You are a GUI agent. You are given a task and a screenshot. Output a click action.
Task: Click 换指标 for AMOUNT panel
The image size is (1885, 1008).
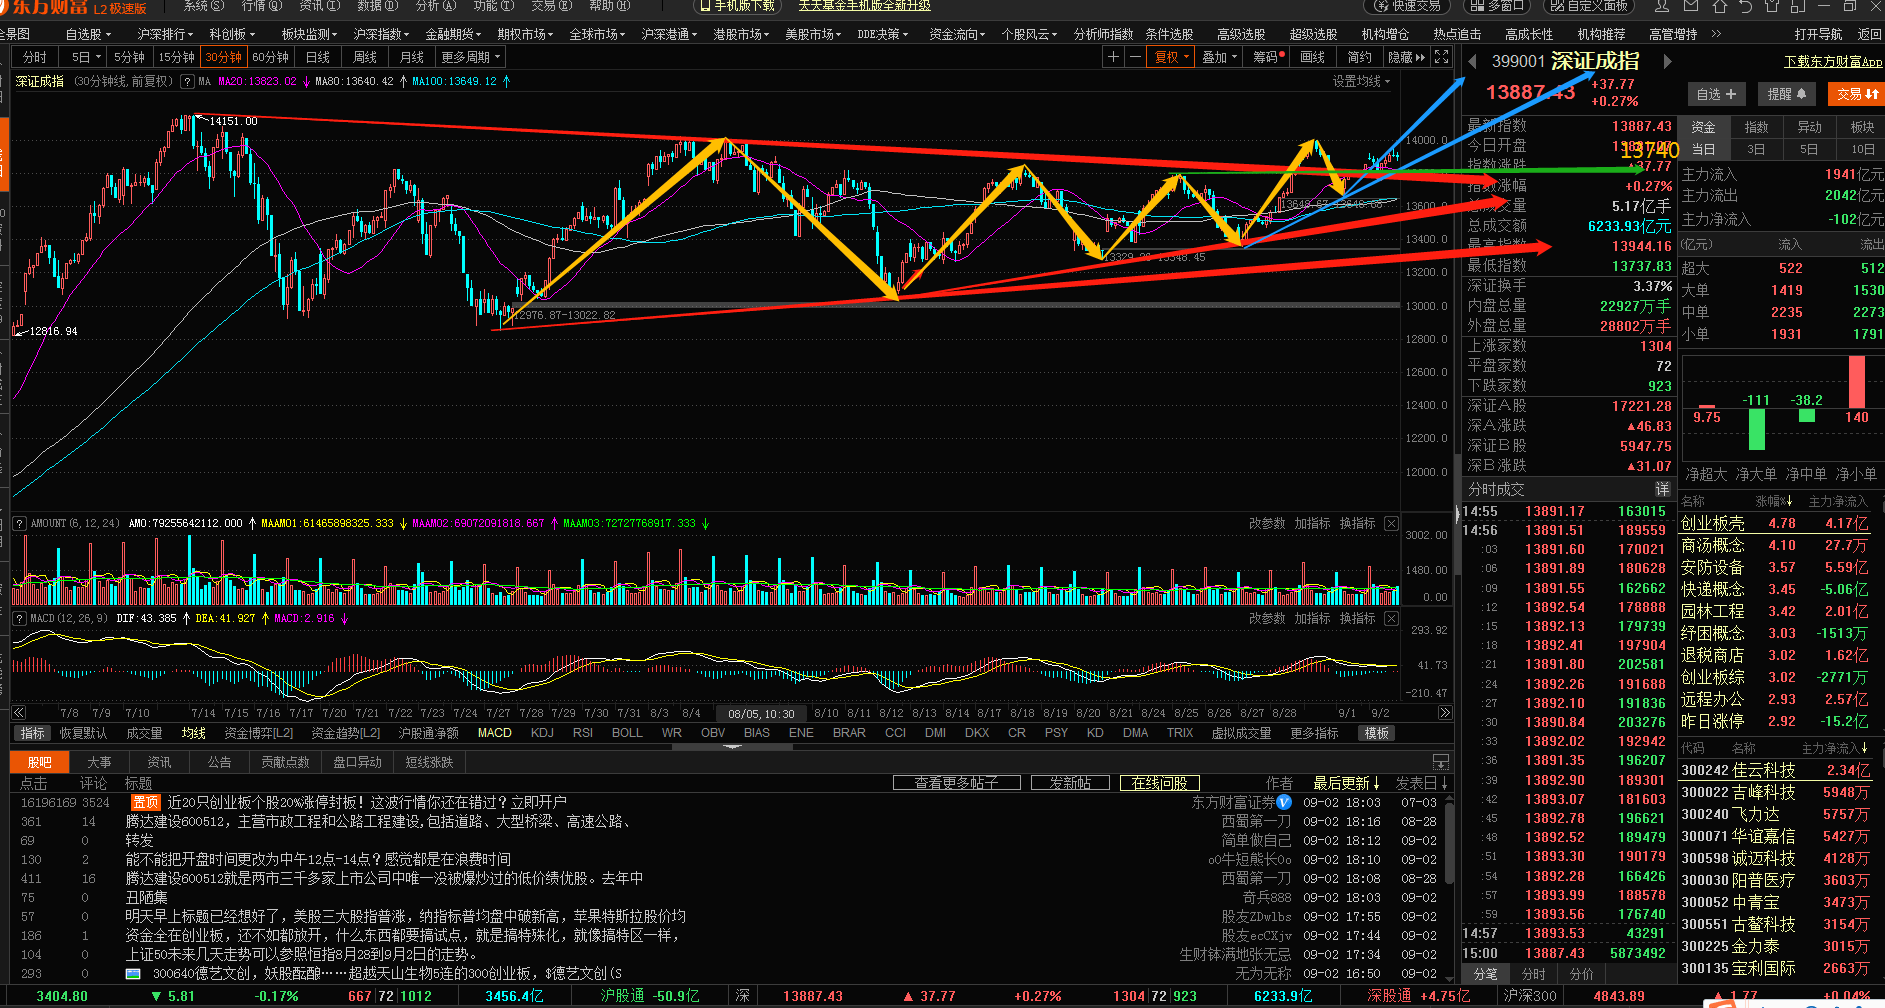(x=1357, y=524)
